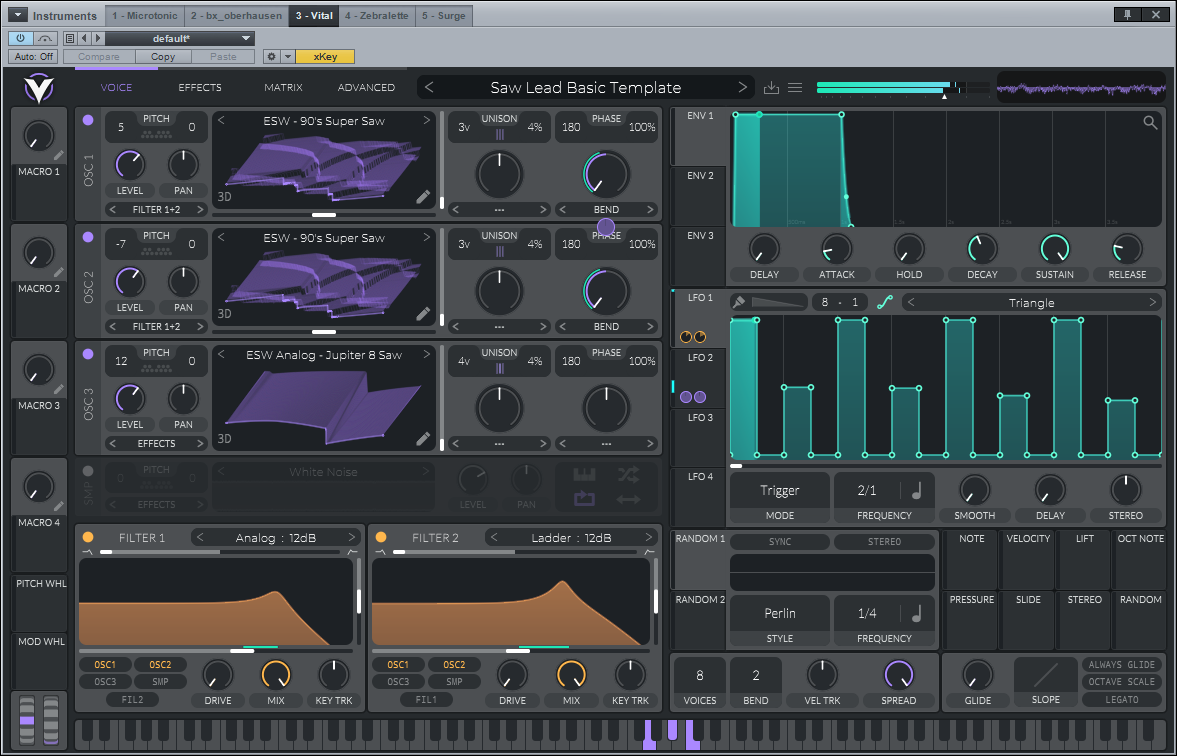Click the pitch wheel slider
This screenshot has width=1177, height=756.
tap(27, 720)
